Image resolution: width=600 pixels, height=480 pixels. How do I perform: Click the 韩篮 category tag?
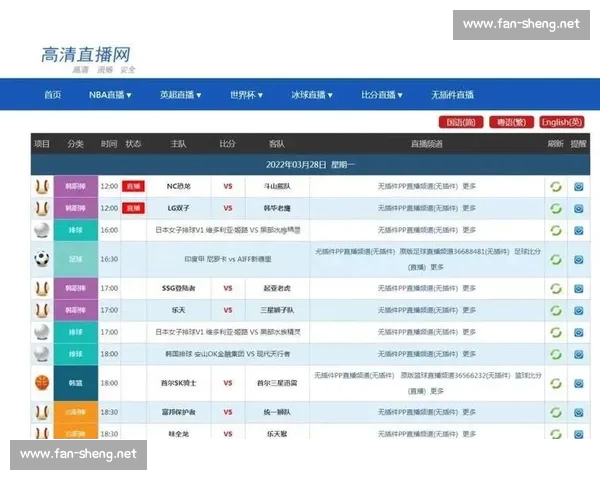point(76,383)
